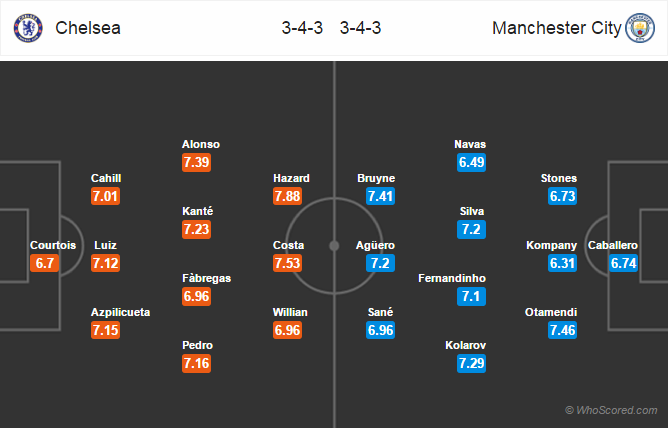Click Caballero's 6.74 rating badge
This screenshot has height=428, width=668.
pyautogui.click(x=623, y=263)
